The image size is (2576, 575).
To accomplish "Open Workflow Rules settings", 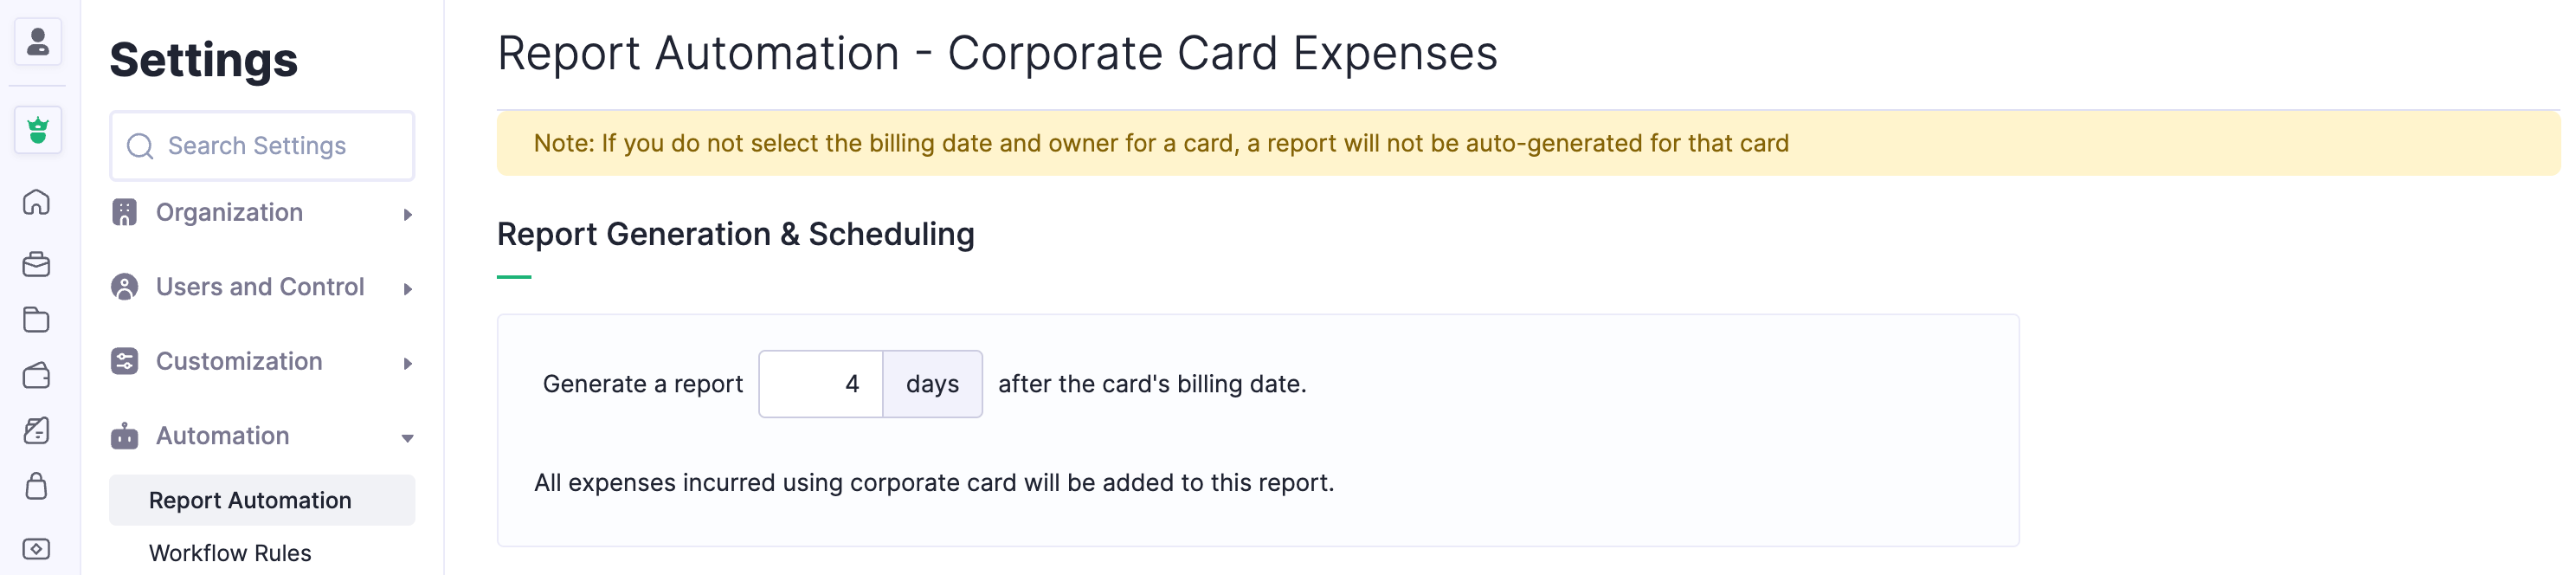I will [x=229, y=552].
